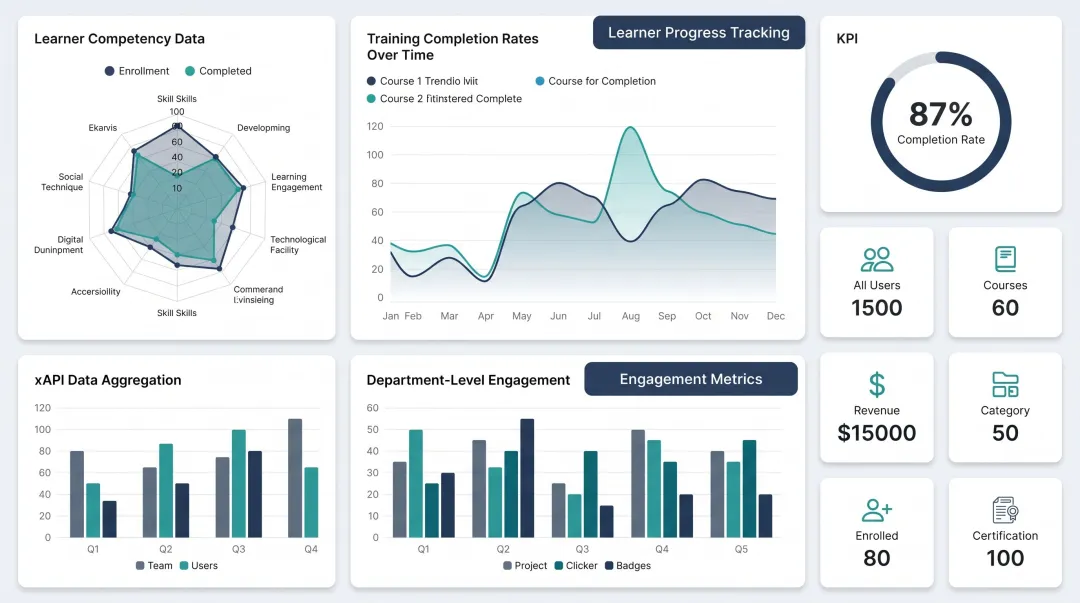Click the "KPI" card heading
Screen dimensions: 1080x603
(847, 39)
